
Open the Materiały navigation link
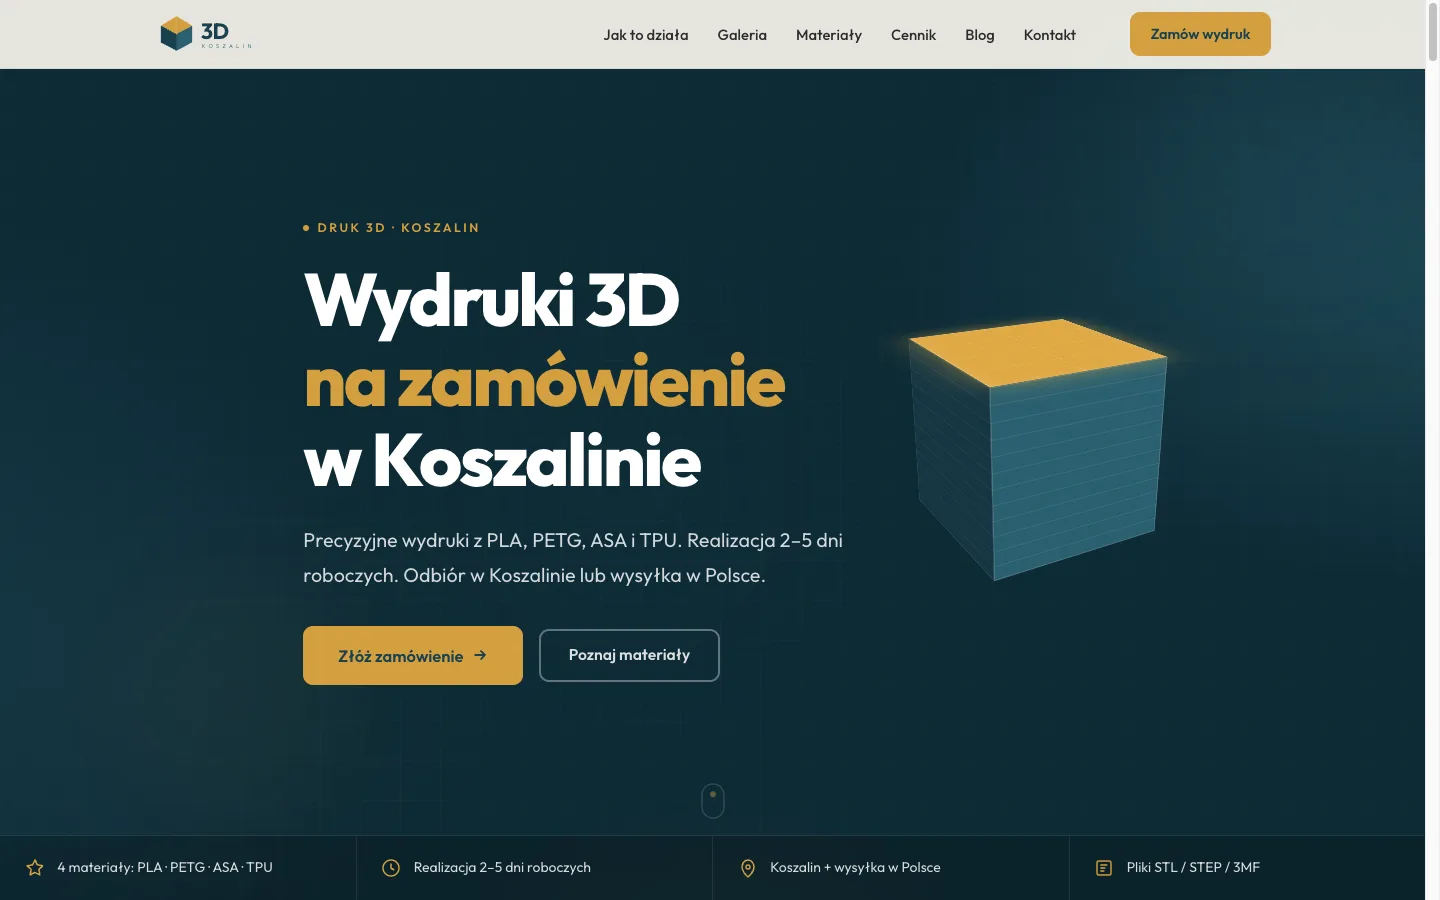click(x=829, y=35)
